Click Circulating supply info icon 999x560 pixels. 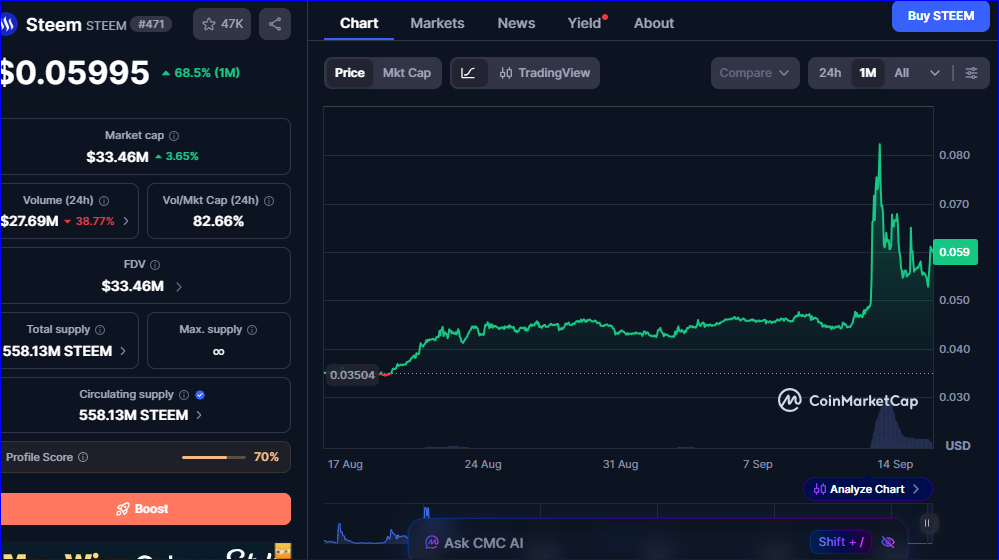(x=184, y=395)
